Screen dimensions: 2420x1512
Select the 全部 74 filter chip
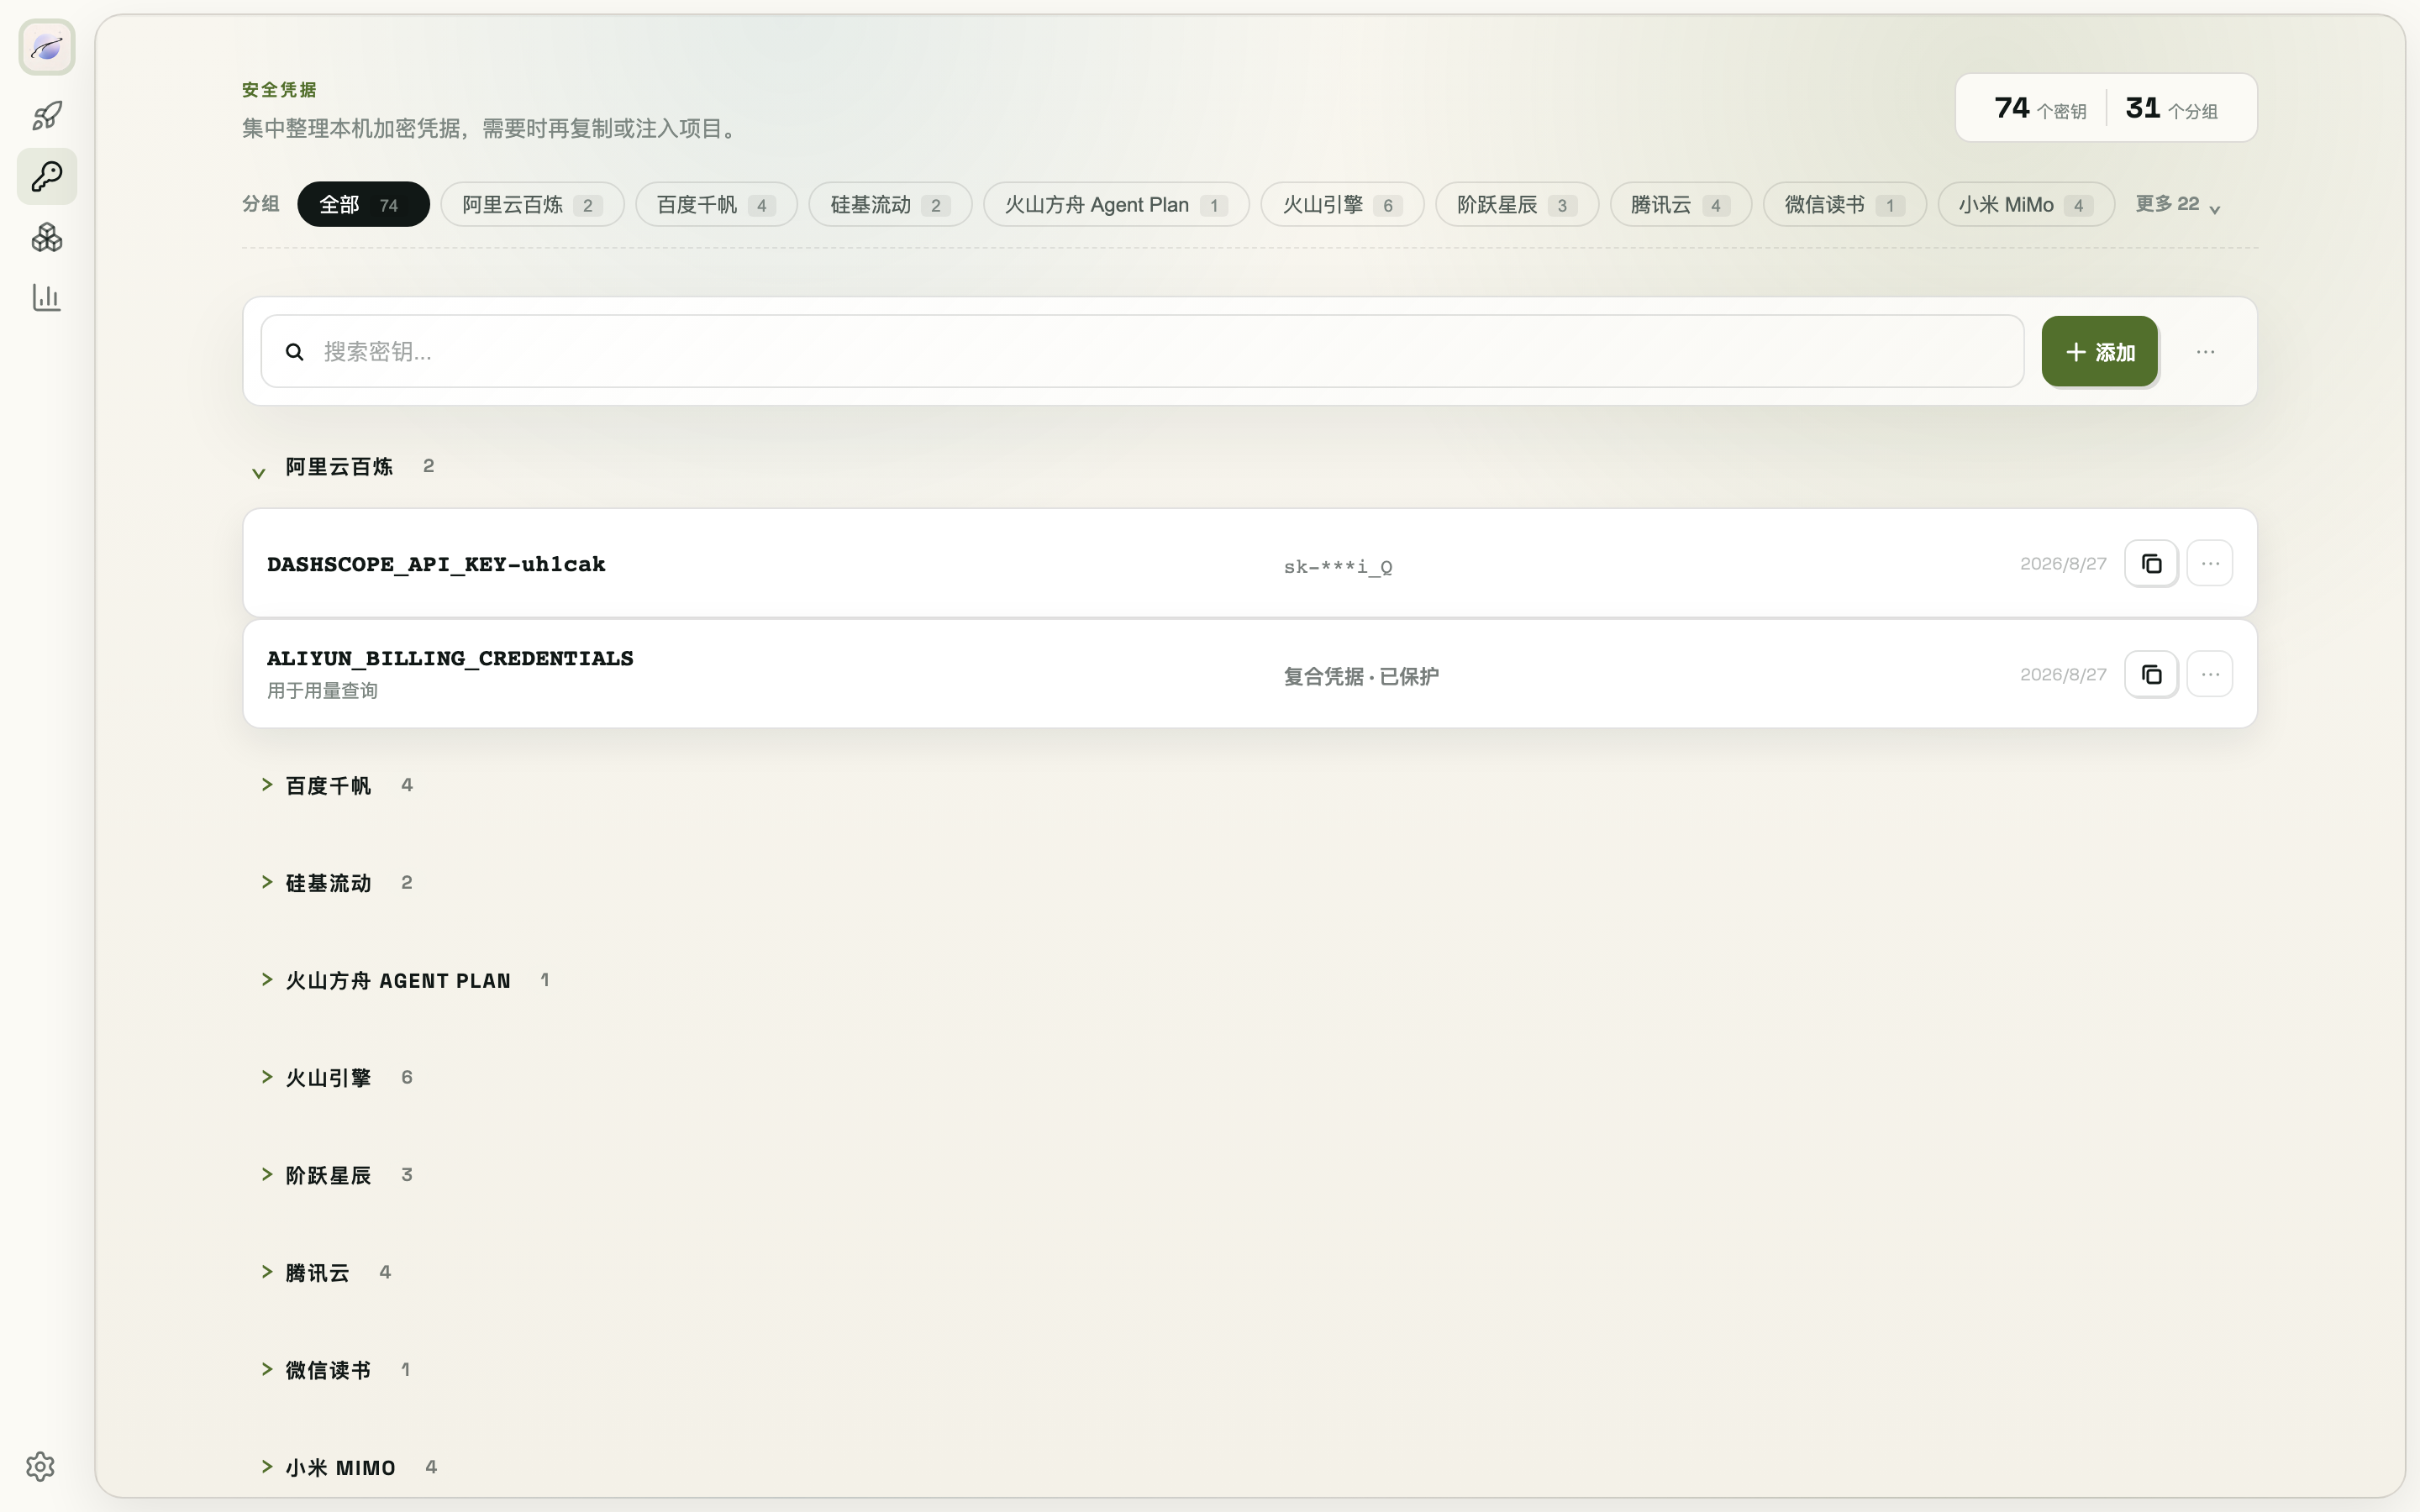363,205
